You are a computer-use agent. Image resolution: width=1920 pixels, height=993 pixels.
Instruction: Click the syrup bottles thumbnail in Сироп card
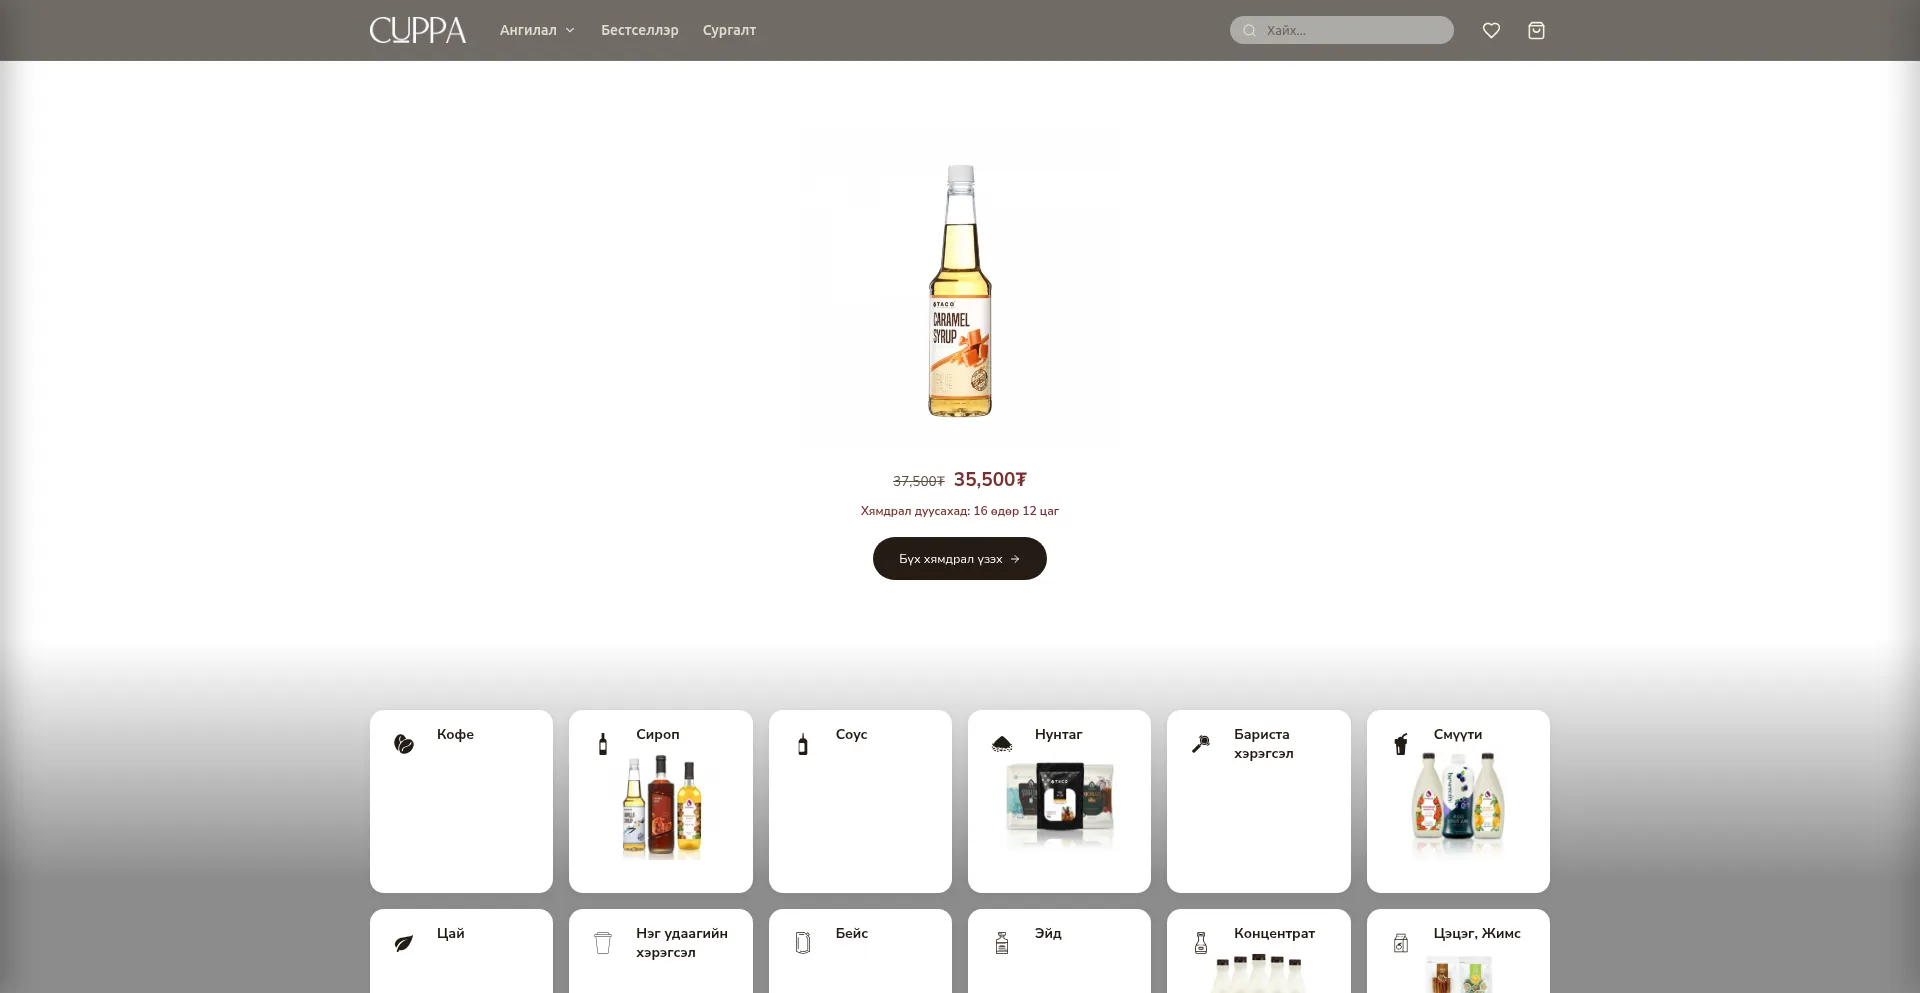pos(661,807)
